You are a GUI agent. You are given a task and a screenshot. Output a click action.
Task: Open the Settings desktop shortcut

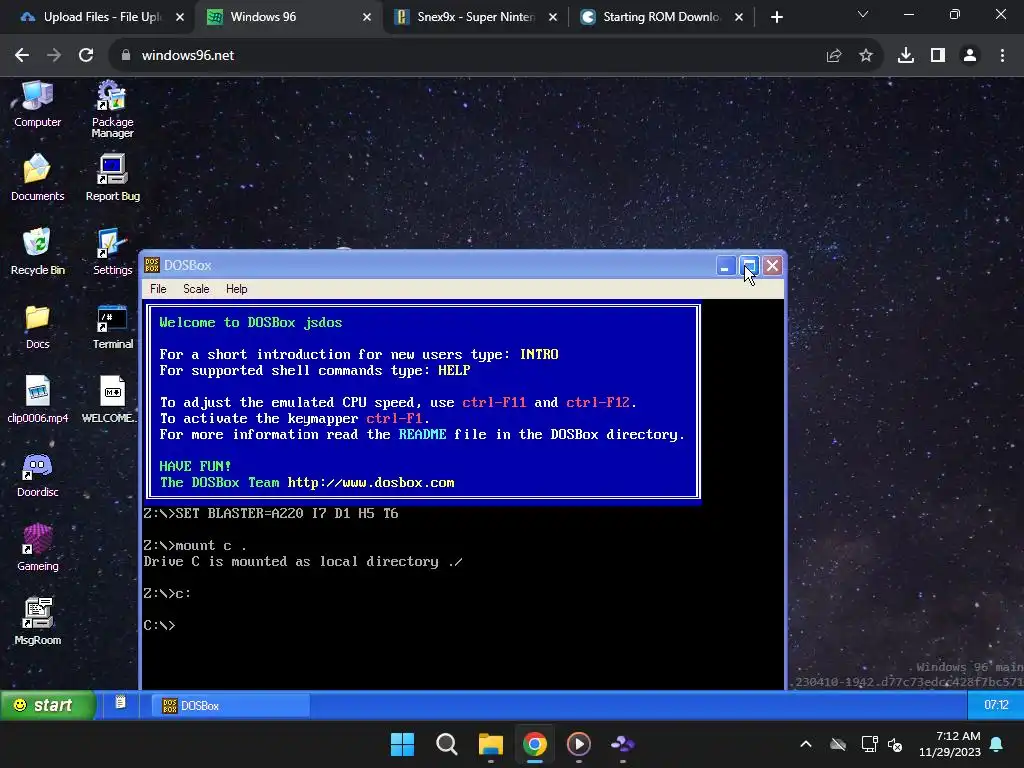pyautogui.click(x=112, y=251)
